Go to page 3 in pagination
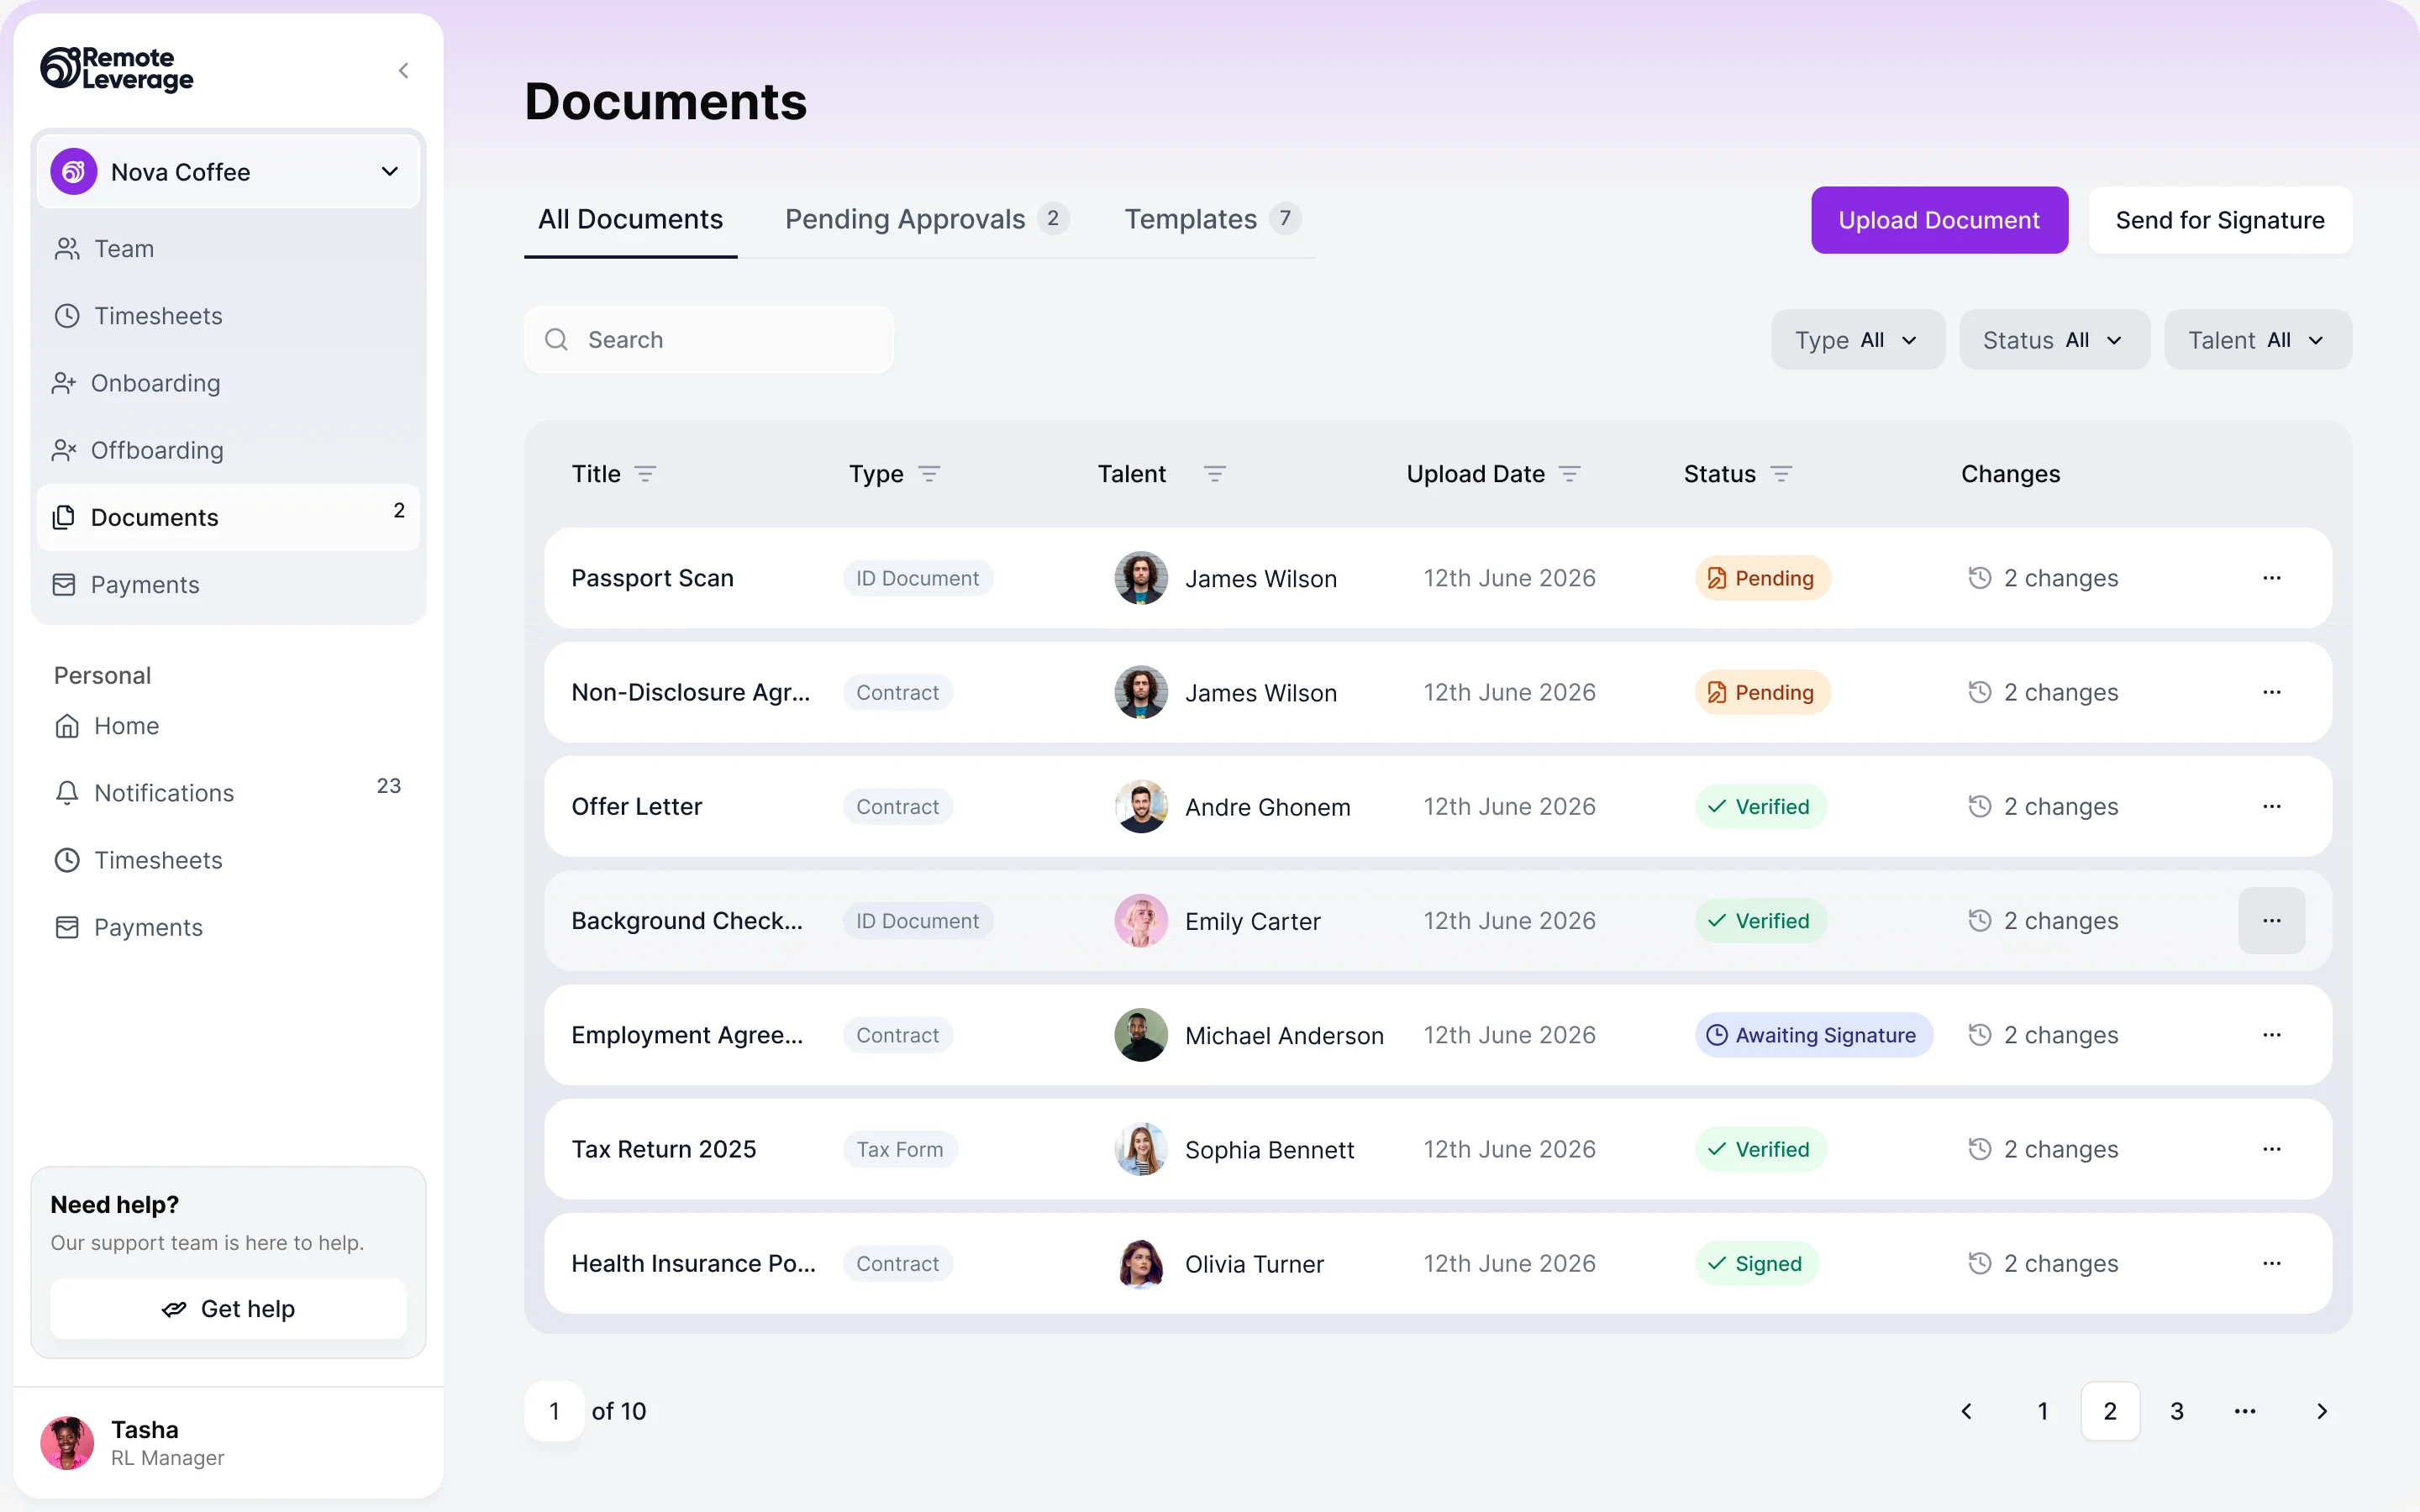The width and height of the screenshot is (2420, 1512). 2177,1411
